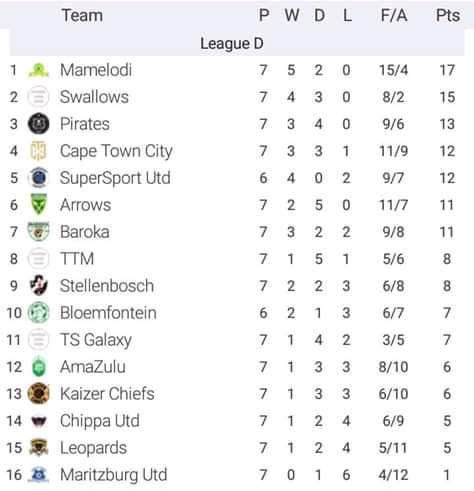
Task: Click the Kaizer Chiefs badge icon
Action: click(x=39, y=394)
